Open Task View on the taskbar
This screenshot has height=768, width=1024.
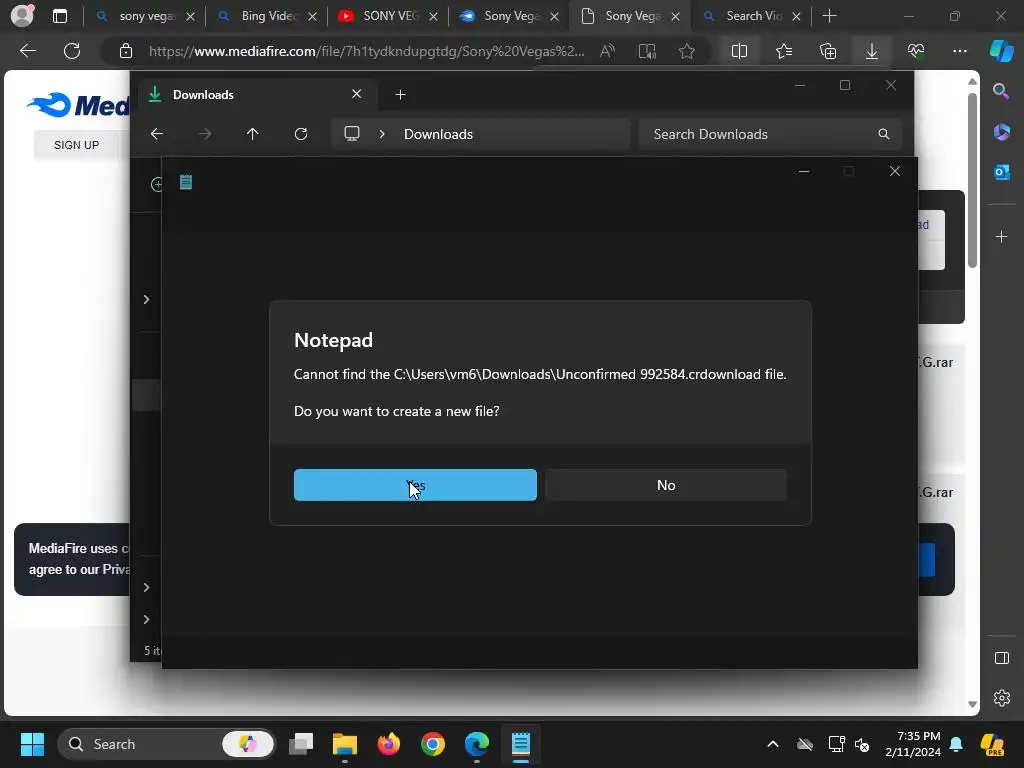coord(301,744)
